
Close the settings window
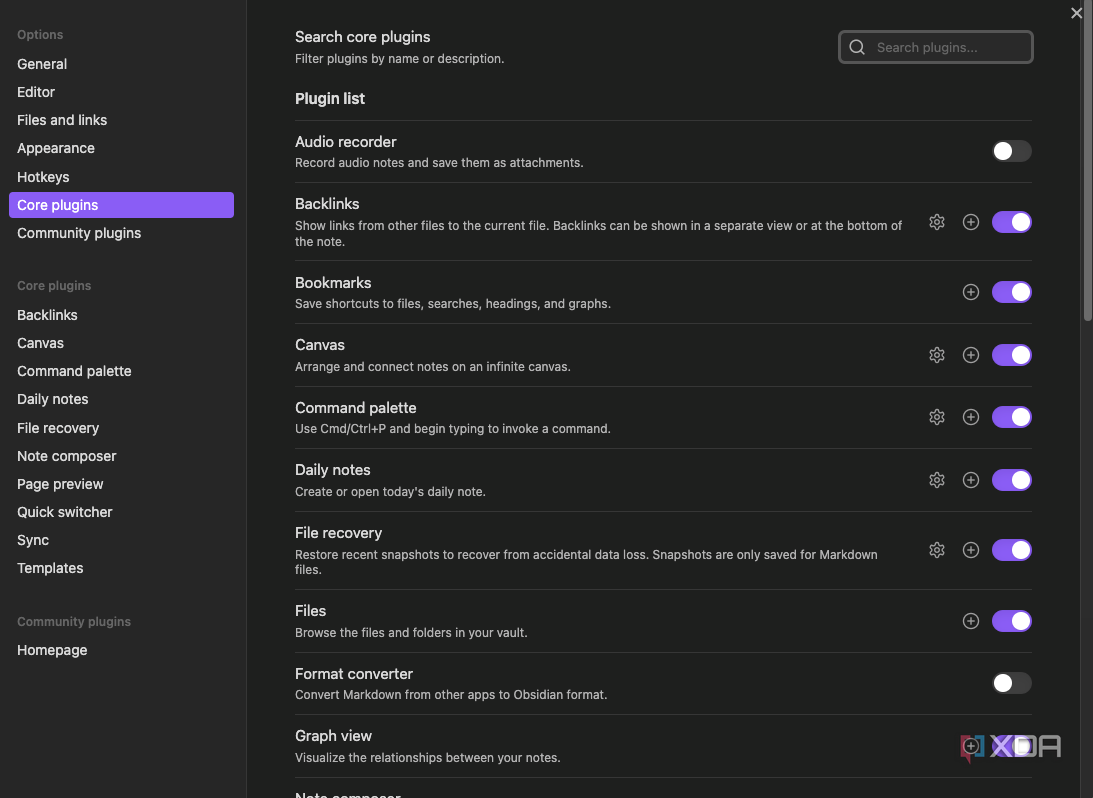1076,13
